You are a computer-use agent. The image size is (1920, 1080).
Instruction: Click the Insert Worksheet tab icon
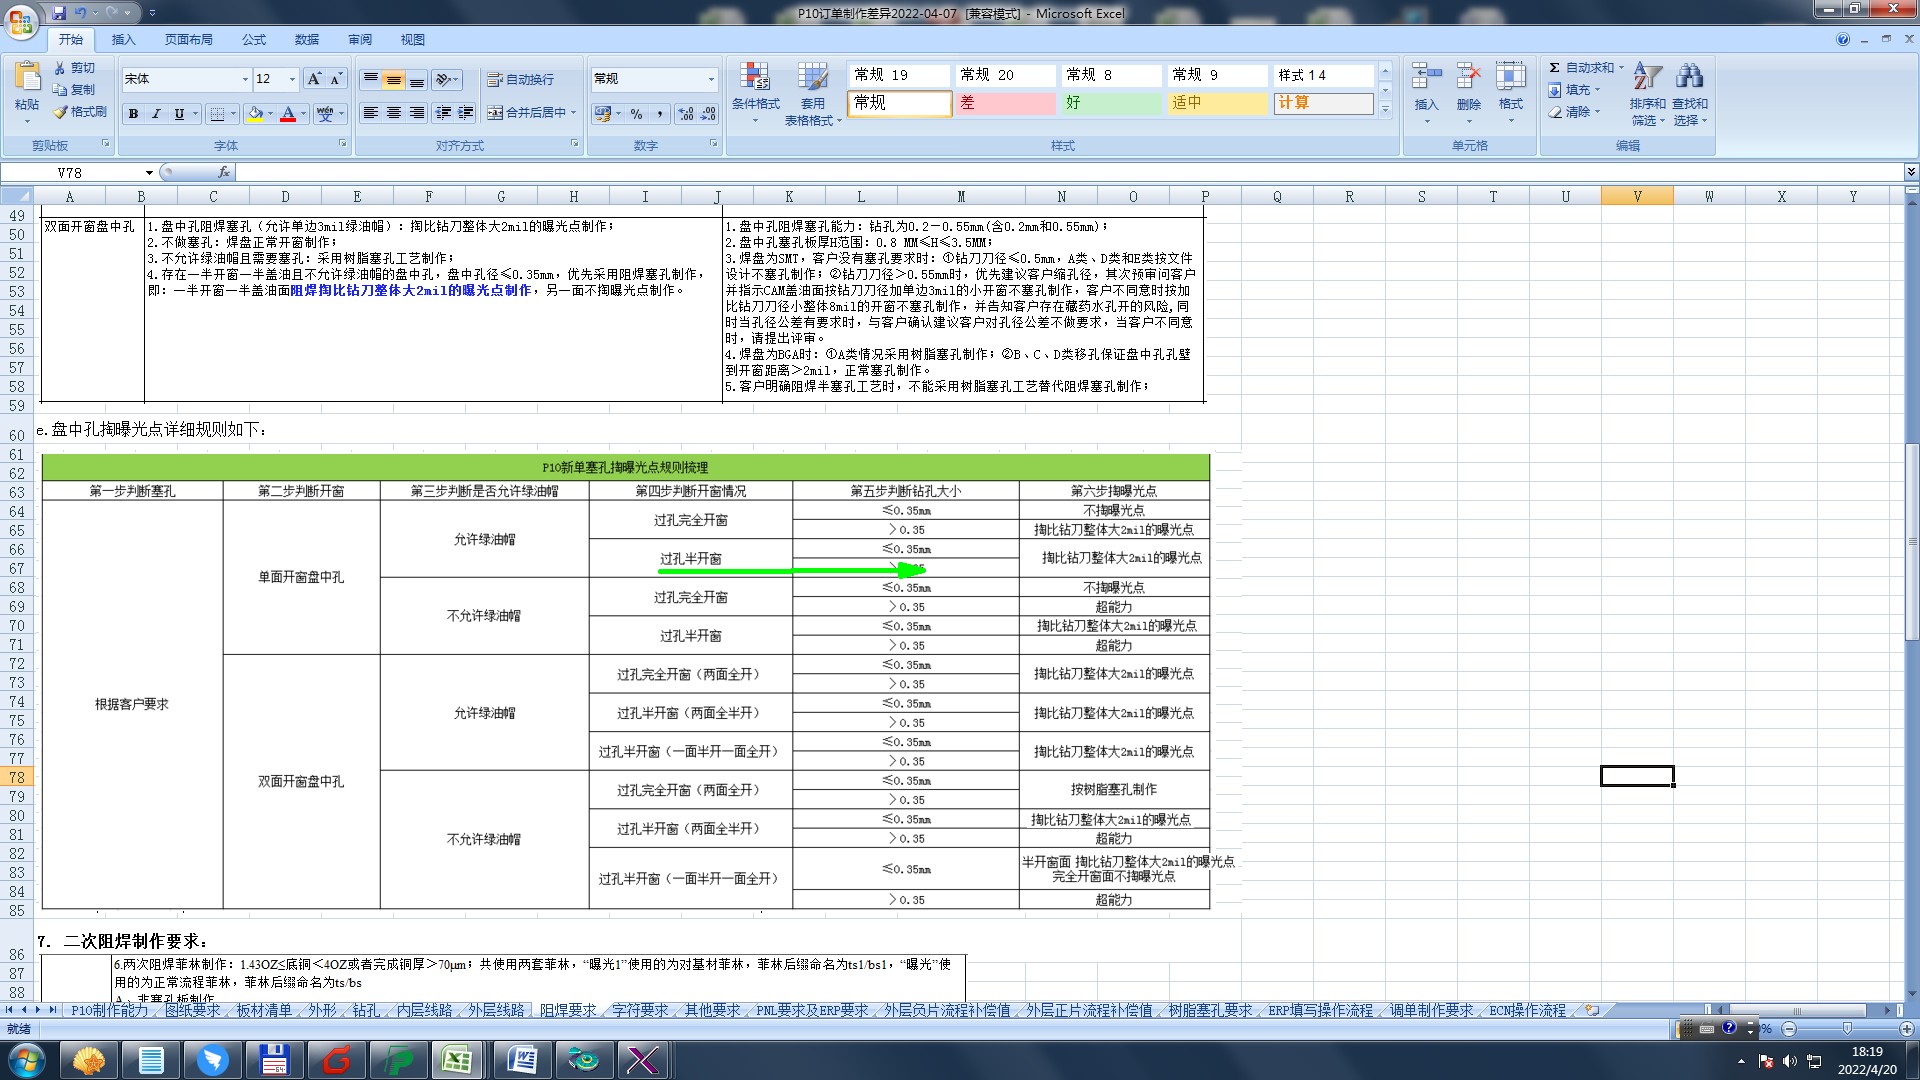pos(1592,1011)
